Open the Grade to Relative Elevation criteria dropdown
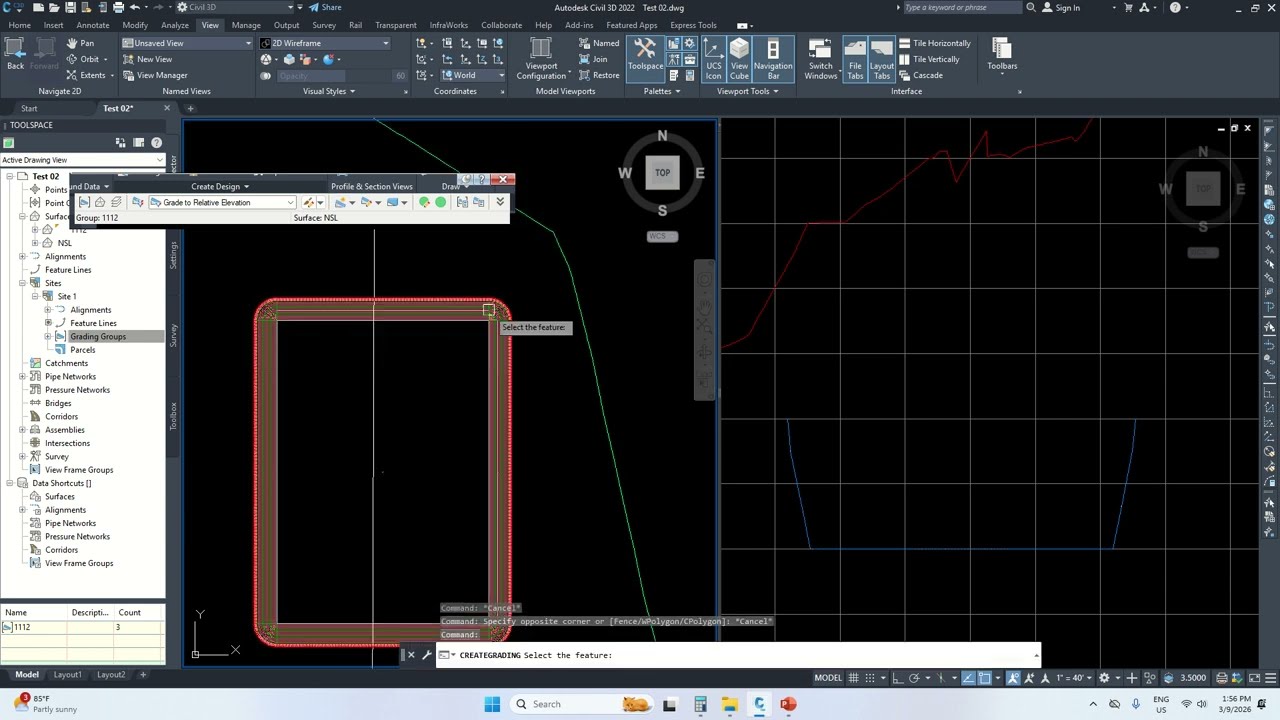 tap(222, 202)
